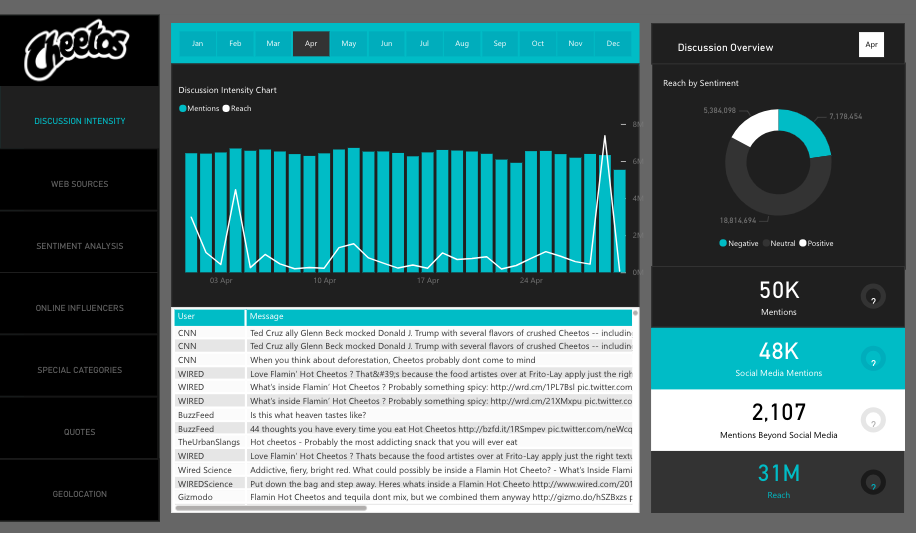Click the Cheetos logo
The height and width of the screenshot is (533, 916).
coord(76,50)
